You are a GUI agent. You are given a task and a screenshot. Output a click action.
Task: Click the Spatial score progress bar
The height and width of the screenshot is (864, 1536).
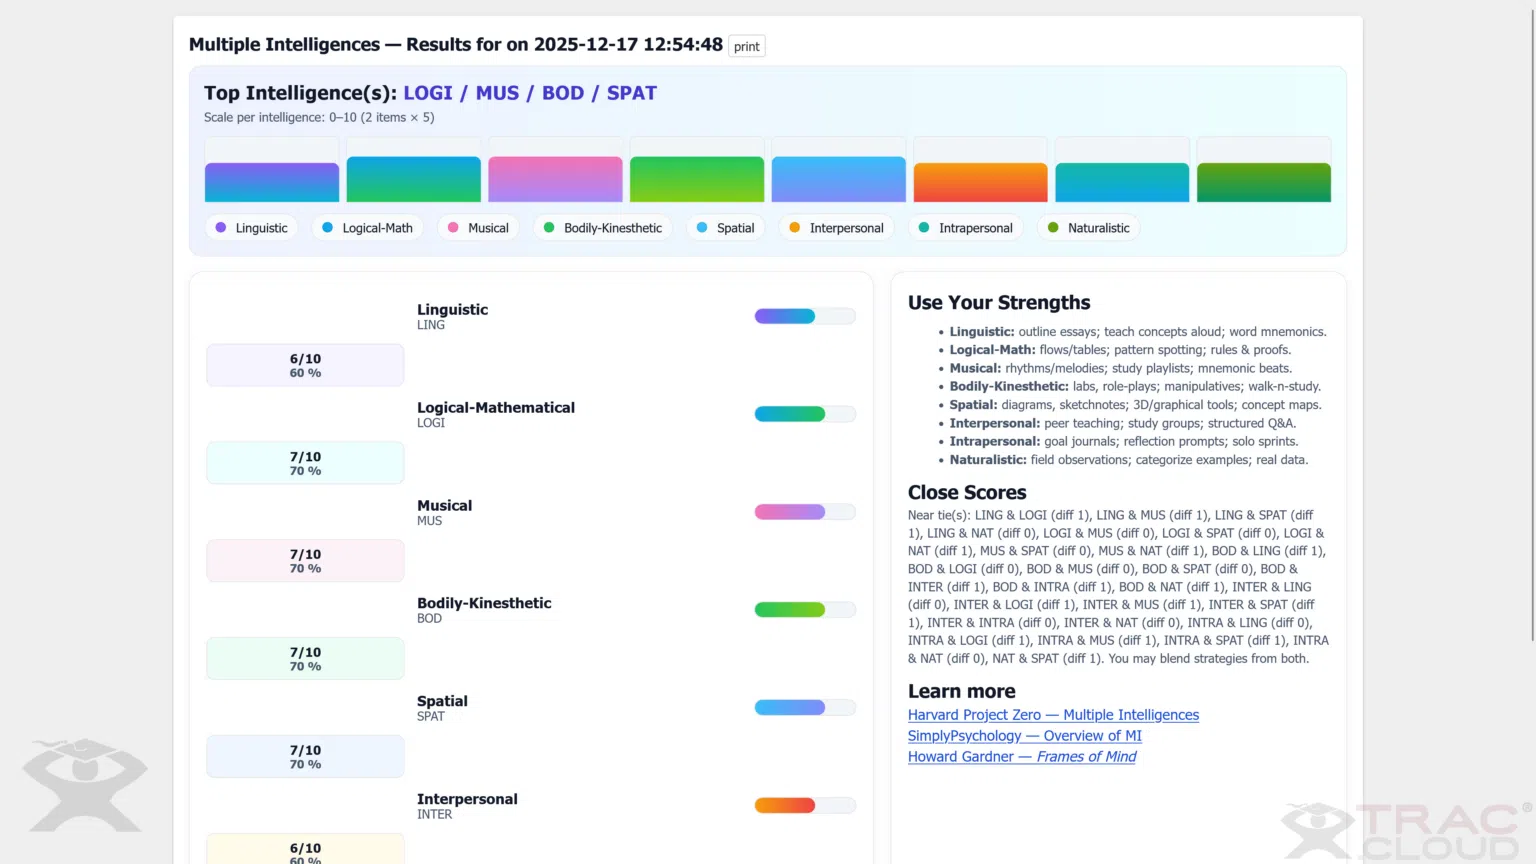[804, 708]
